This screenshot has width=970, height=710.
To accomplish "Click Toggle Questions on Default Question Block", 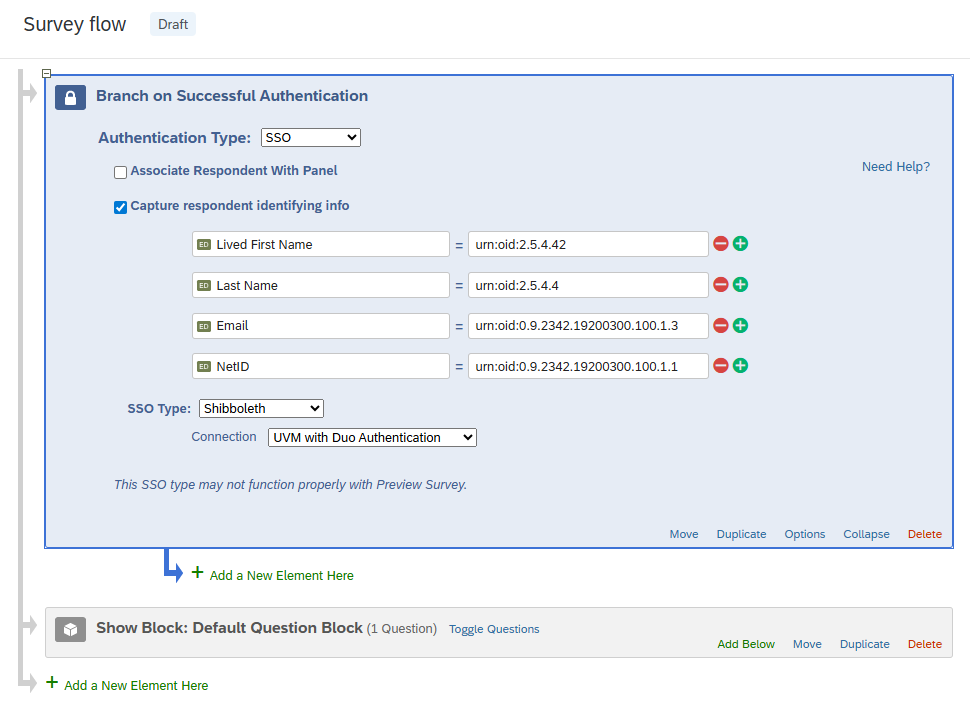I will pos(494,629).
